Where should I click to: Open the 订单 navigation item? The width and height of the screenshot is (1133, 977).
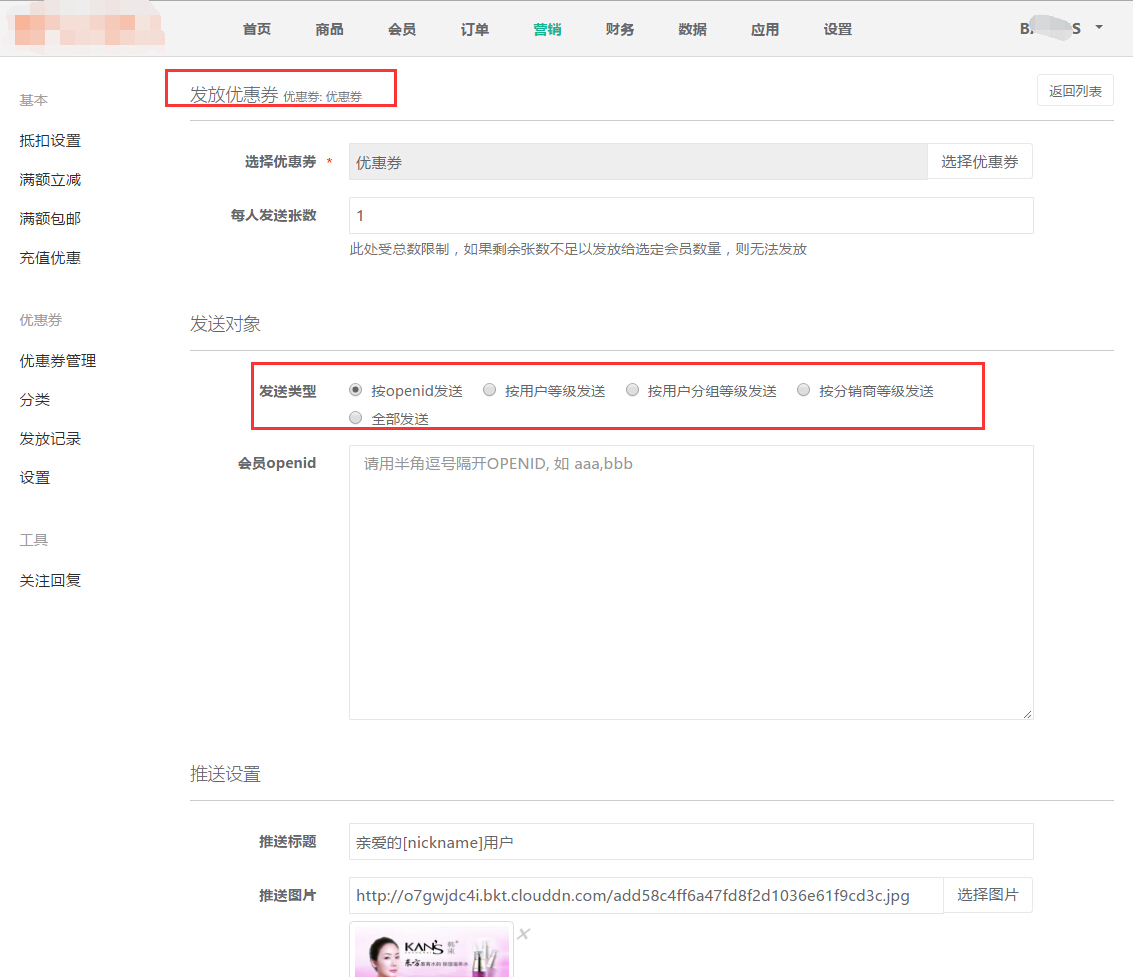point(475,29)
